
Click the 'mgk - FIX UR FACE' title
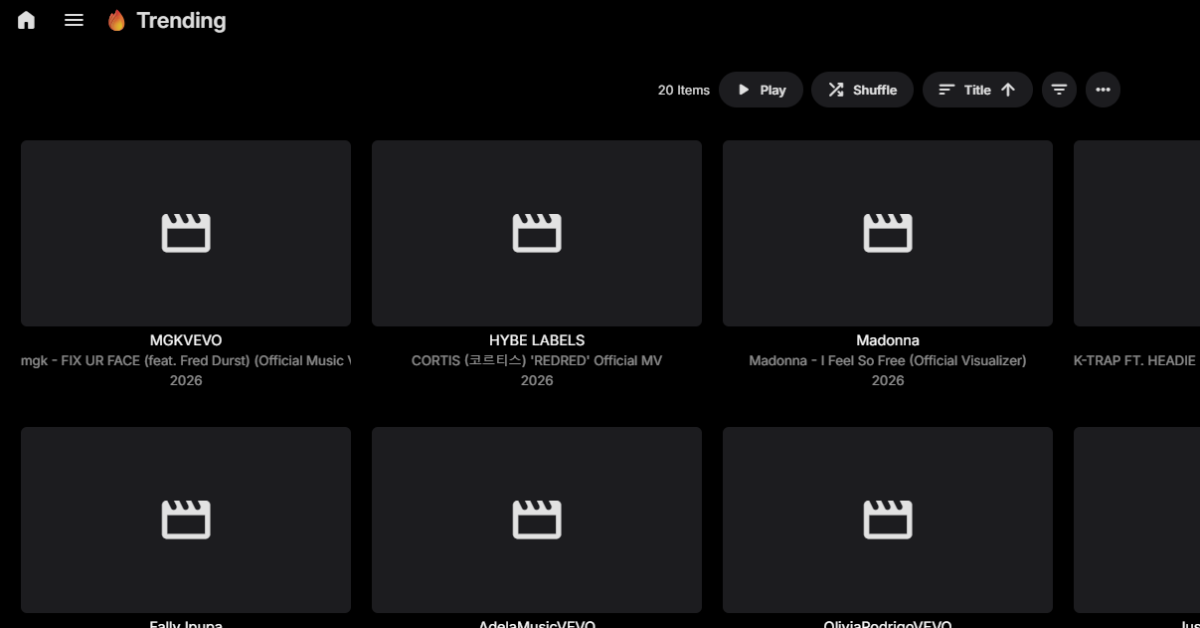pos(186,360)
